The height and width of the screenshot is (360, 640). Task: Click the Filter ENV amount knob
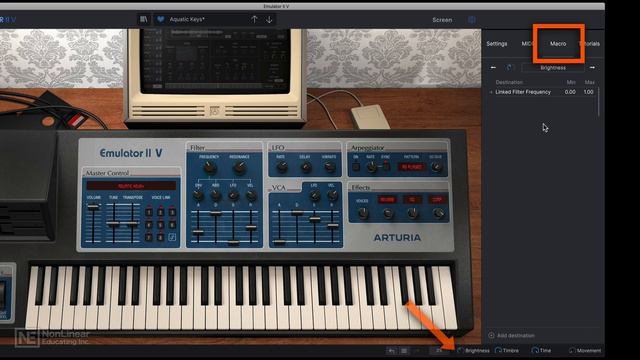tap(198, 196)
